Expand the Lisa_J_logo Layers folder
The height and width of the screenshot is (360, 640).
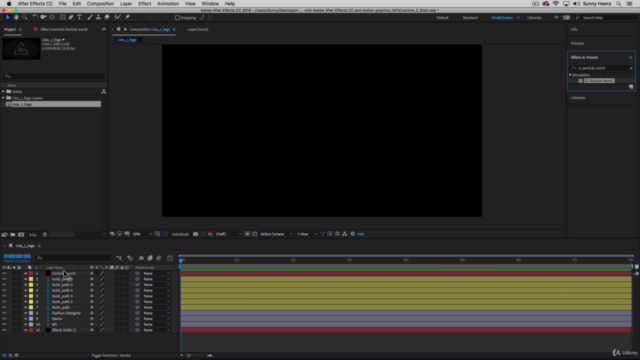3,98
